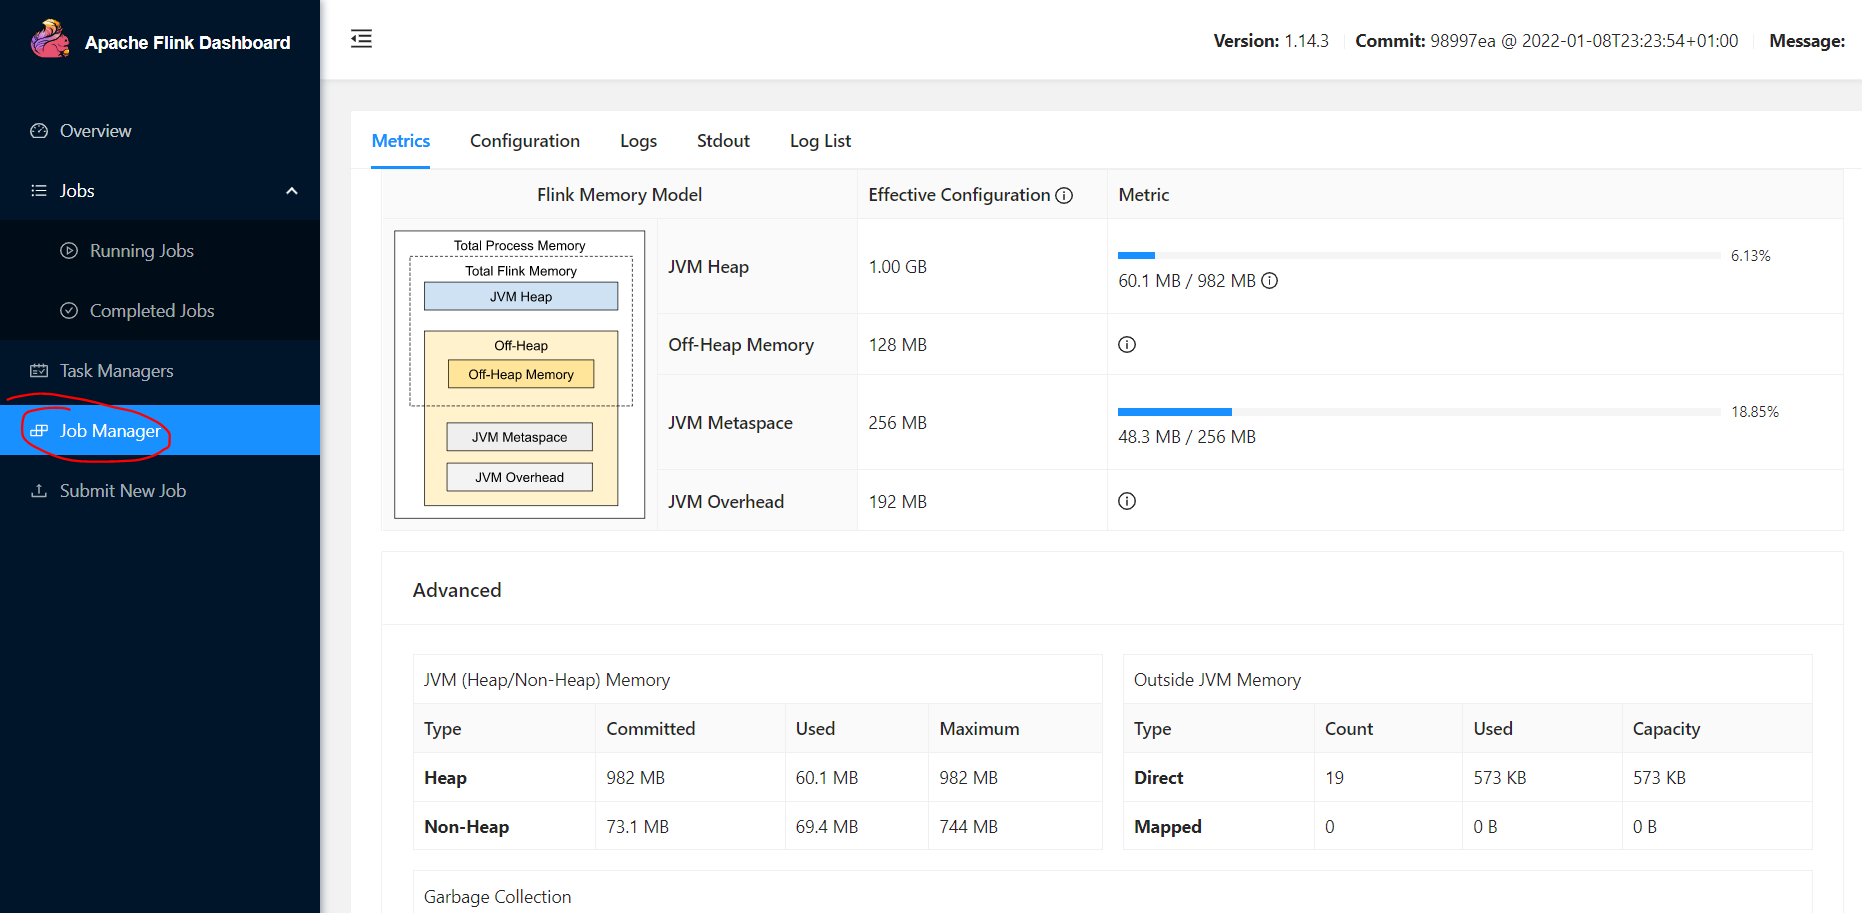Click the 48.3 MB / 256 MB metric text

tap(1187, 437)
